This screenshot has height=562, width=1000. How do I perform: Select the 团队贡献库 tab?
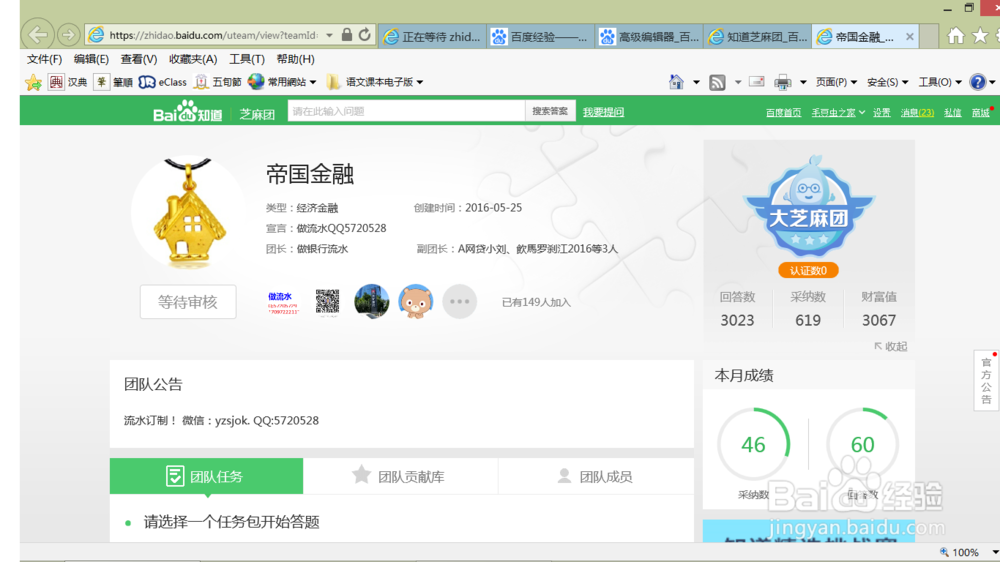401,476
